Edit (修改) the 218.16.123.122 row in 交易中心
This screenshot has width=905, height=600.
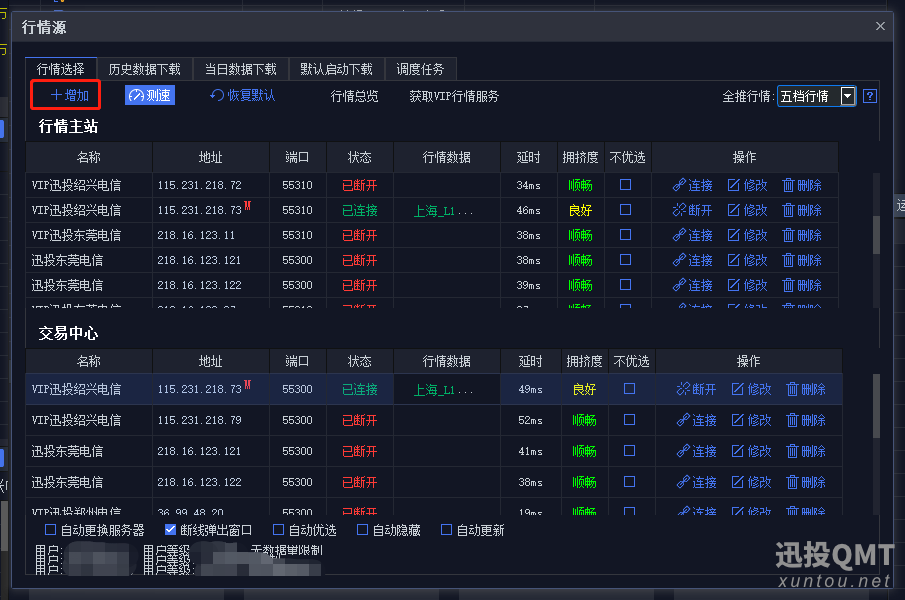[x=751, y=482]
